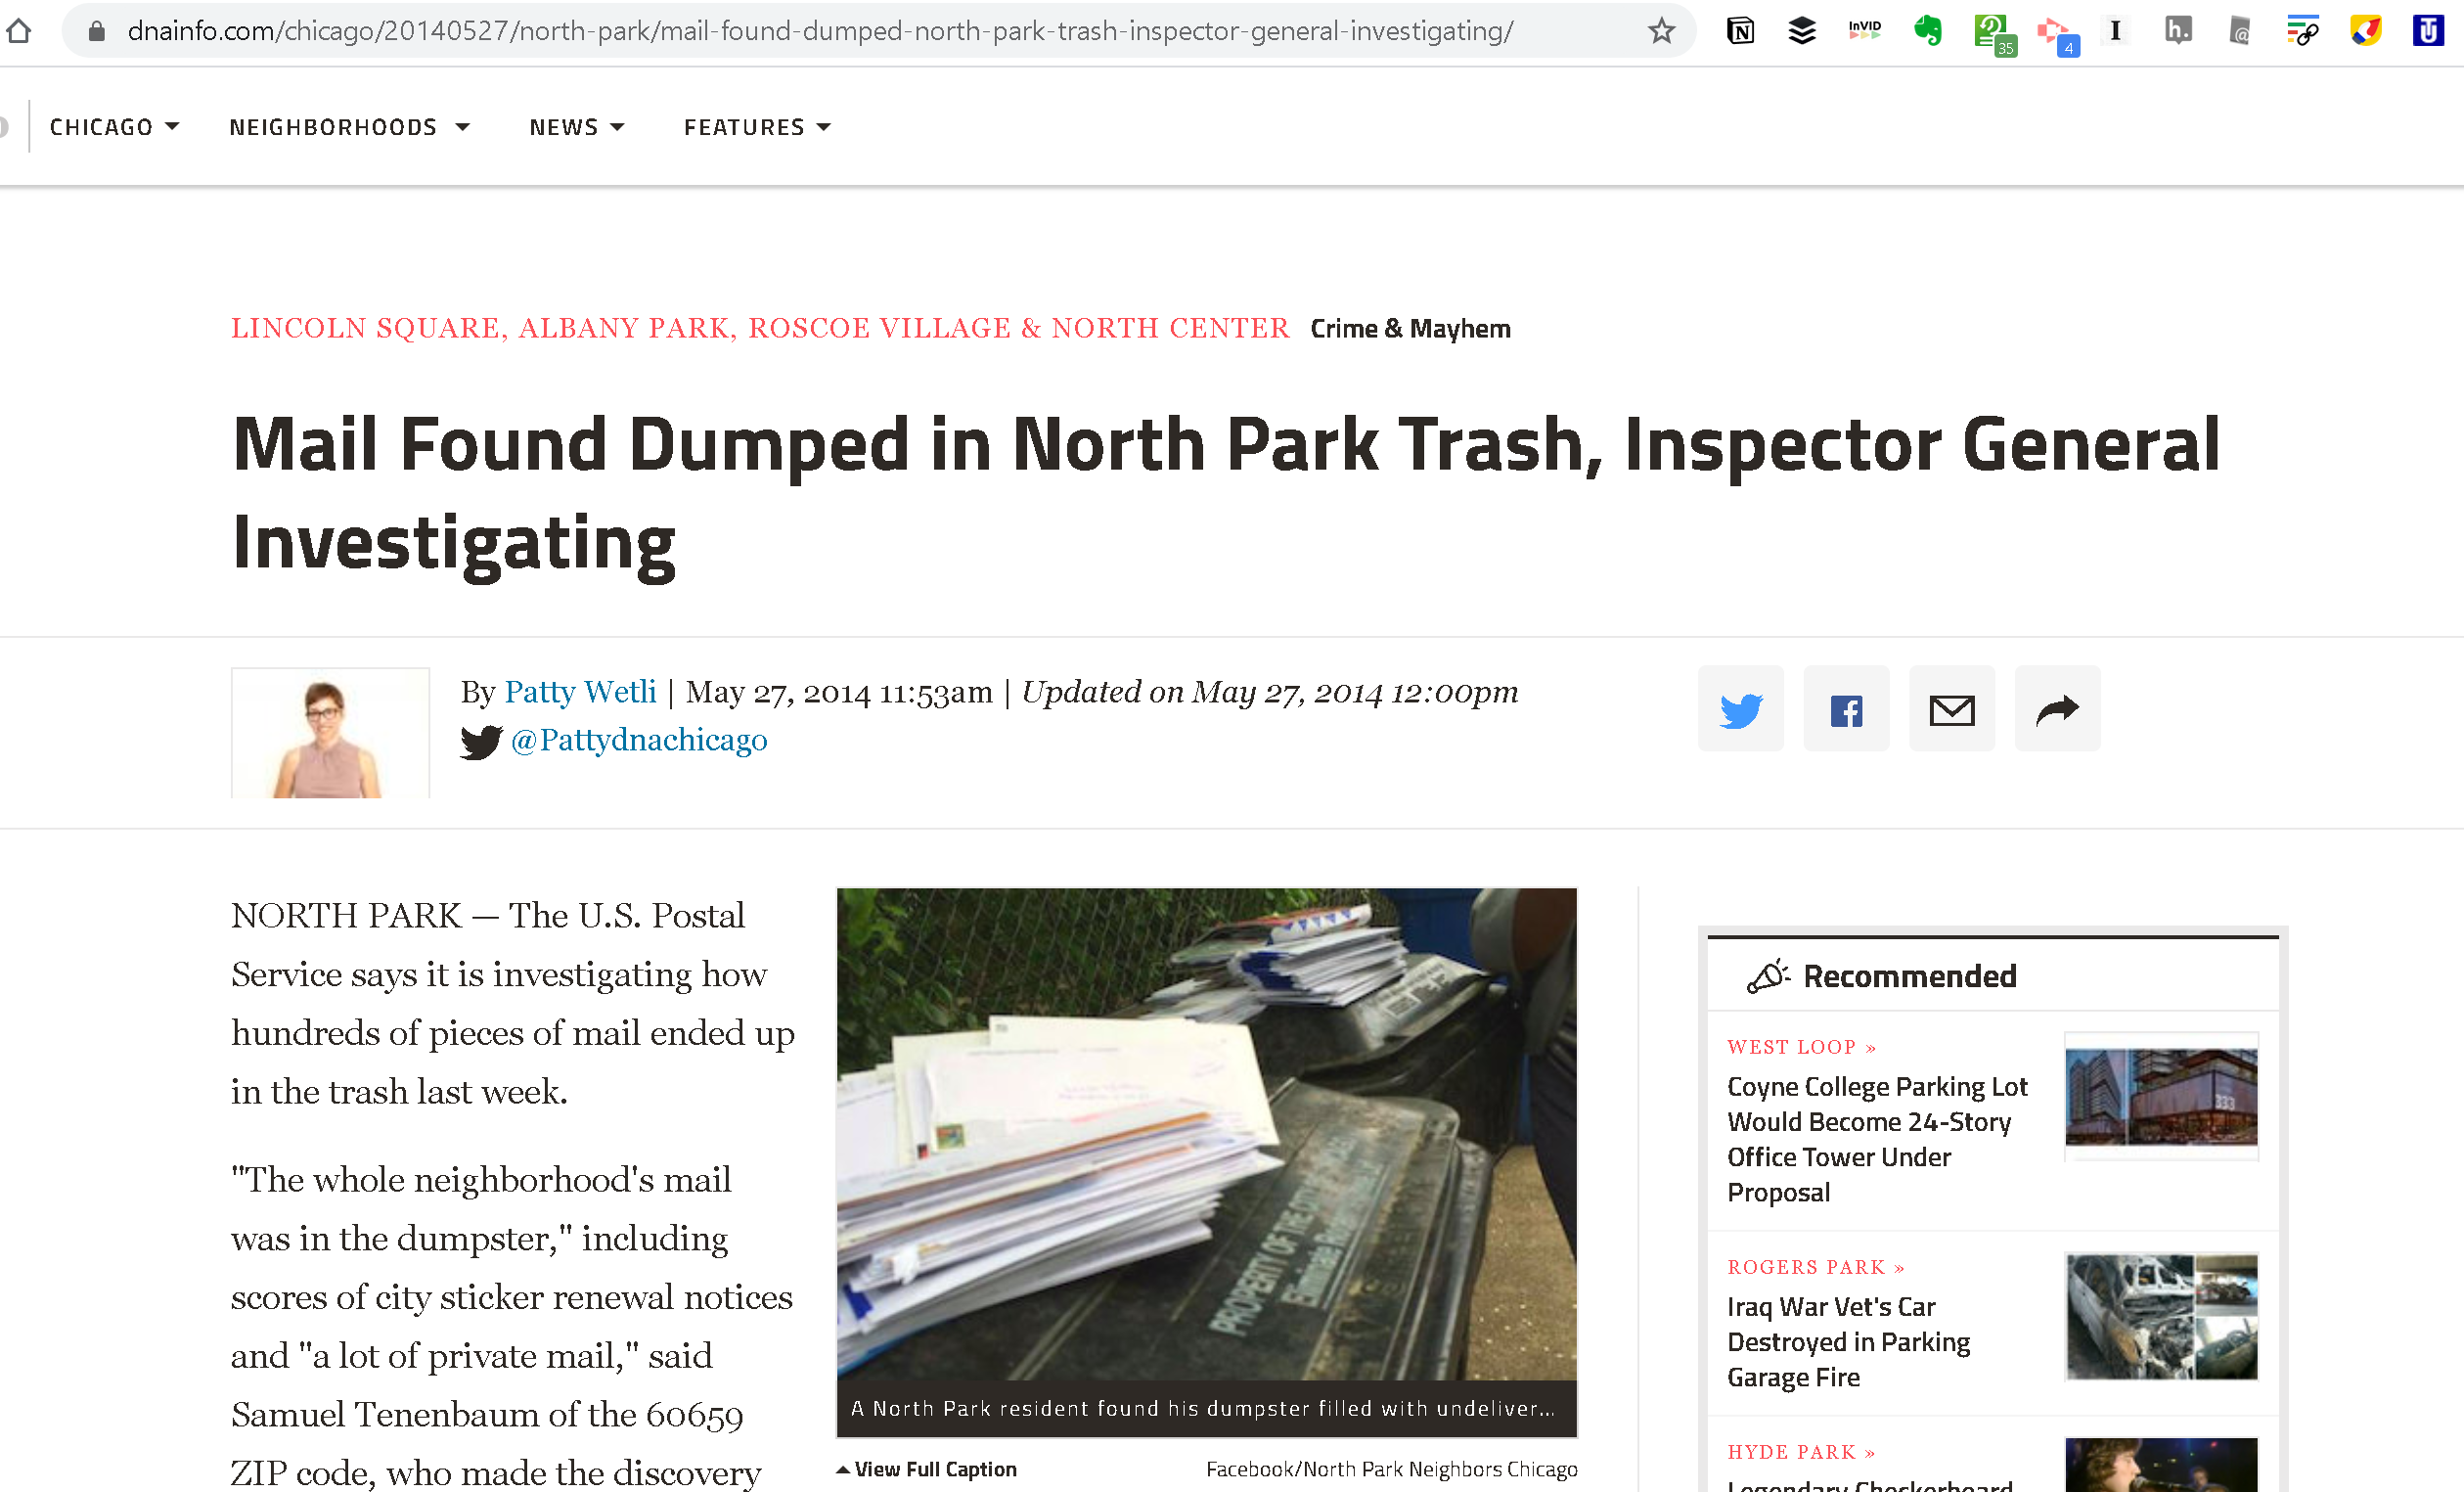This screenshot has height=1492, width=2464.
Task: Email this article using envelope icon
Action: [x=1951, y=709]
